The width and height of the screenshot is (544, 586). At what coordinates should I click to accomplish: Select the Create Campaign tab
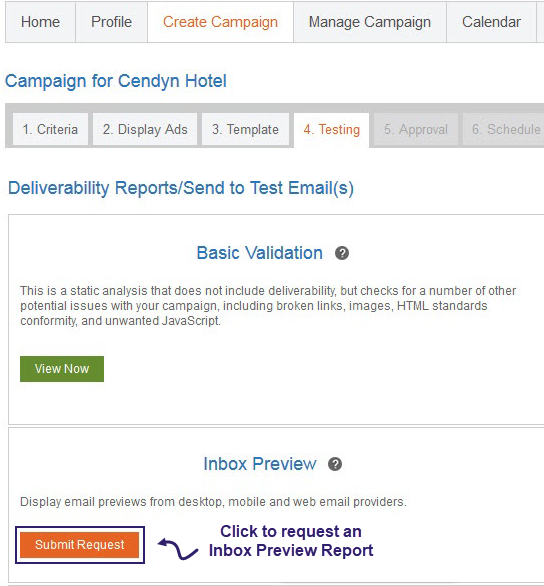220,22
